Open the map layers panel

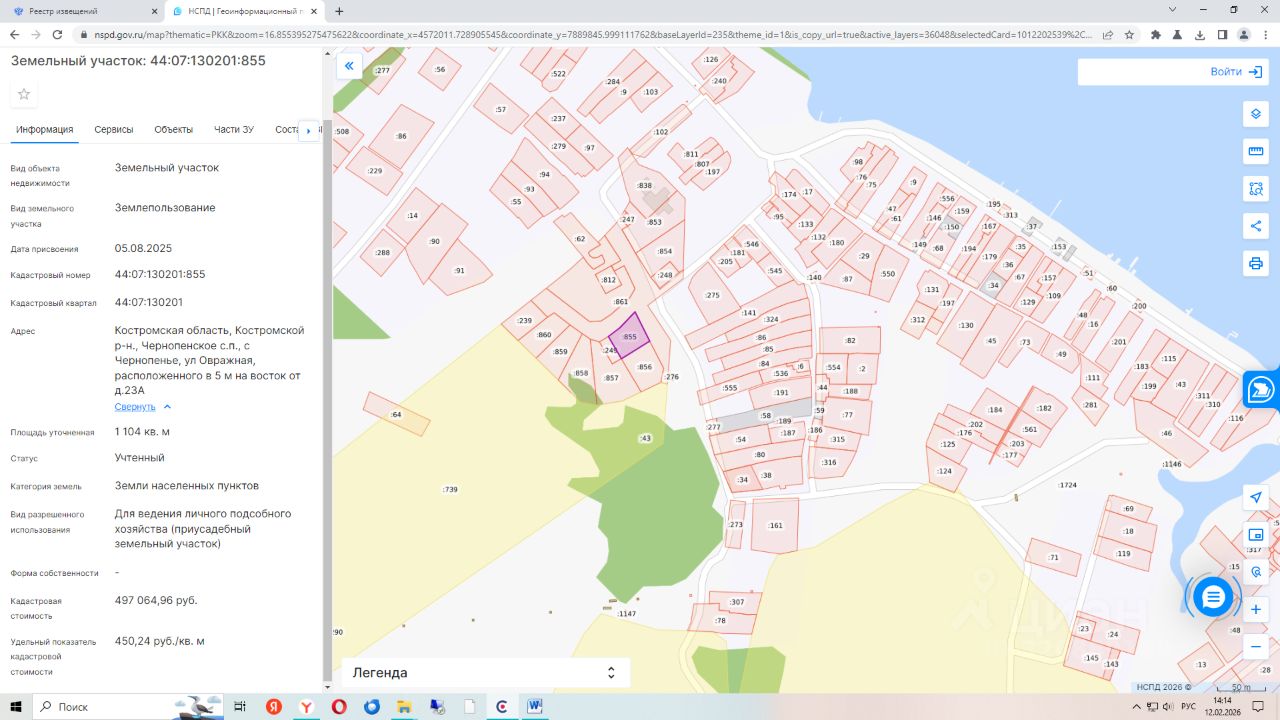click(1256, 114)
